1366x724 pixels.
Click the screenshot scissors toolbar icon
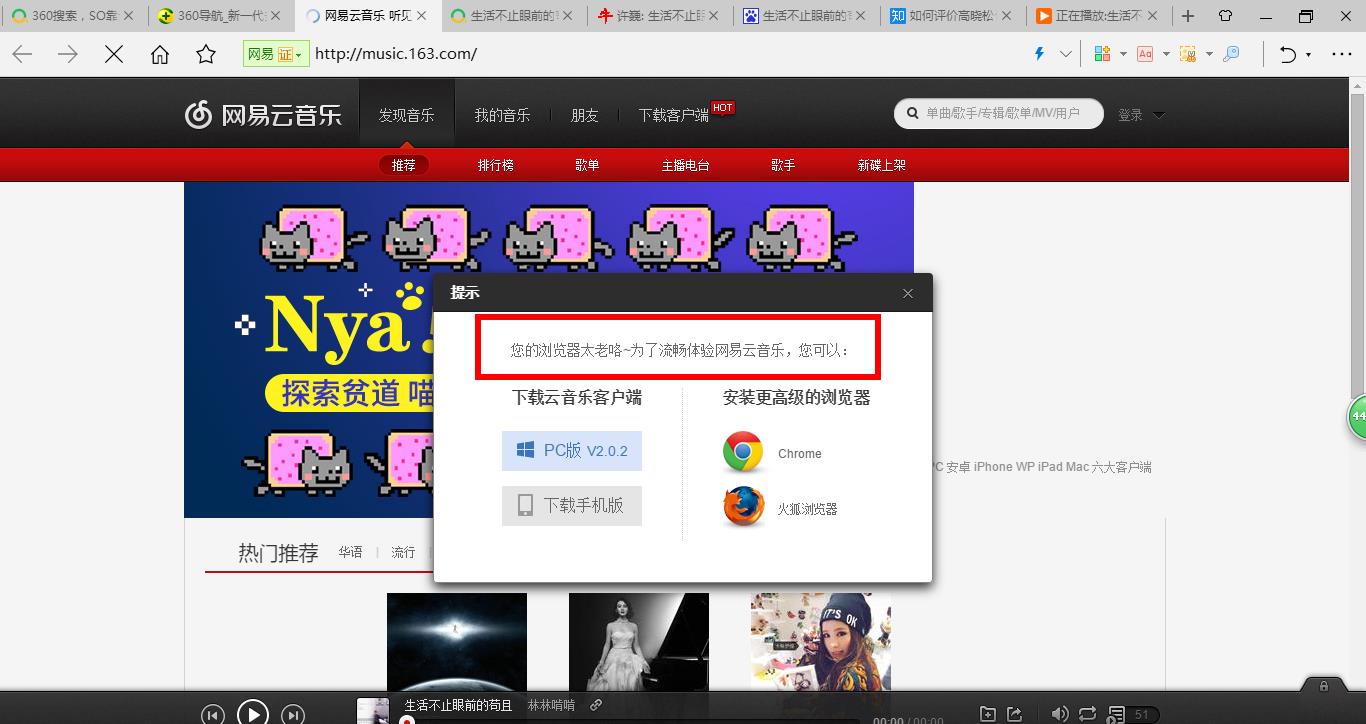coord(1188,54)
